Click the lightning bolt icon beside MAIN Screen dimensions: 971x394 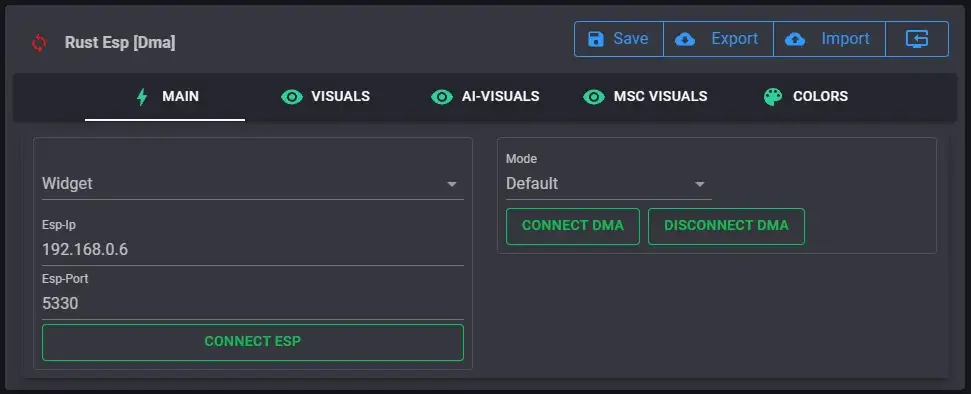coord(142,97)
